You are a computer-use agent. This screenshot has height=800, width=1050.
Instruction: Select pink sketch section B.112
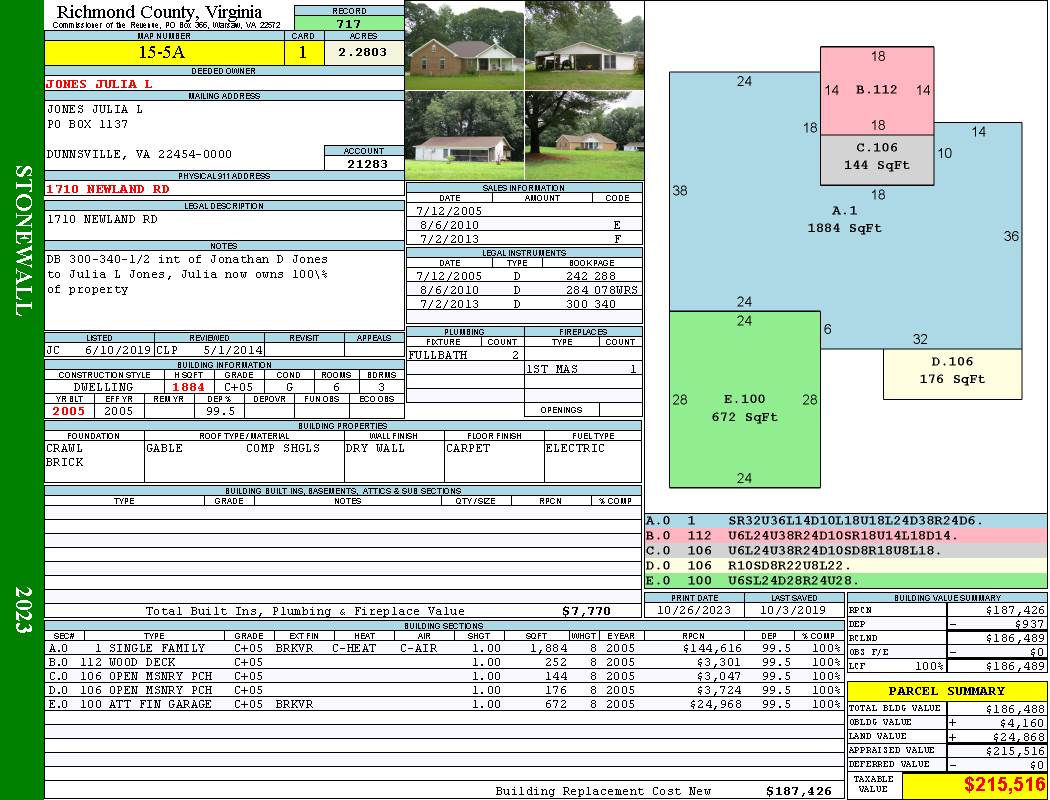point(877,90)
